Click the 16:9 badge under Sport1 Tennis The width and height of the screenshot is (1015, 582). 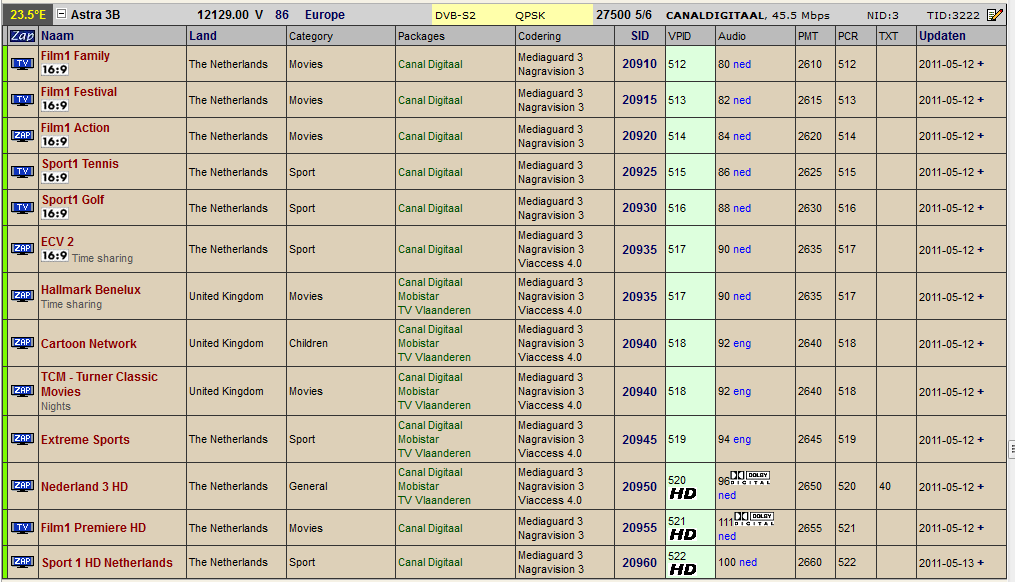coord(55,177)
